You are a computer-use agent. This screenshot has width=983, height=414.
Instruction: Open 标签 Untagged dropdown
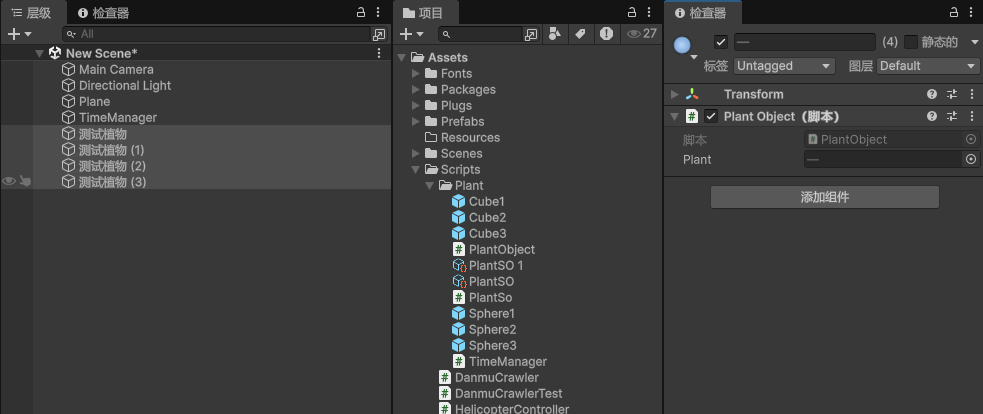tap(784, 66)
